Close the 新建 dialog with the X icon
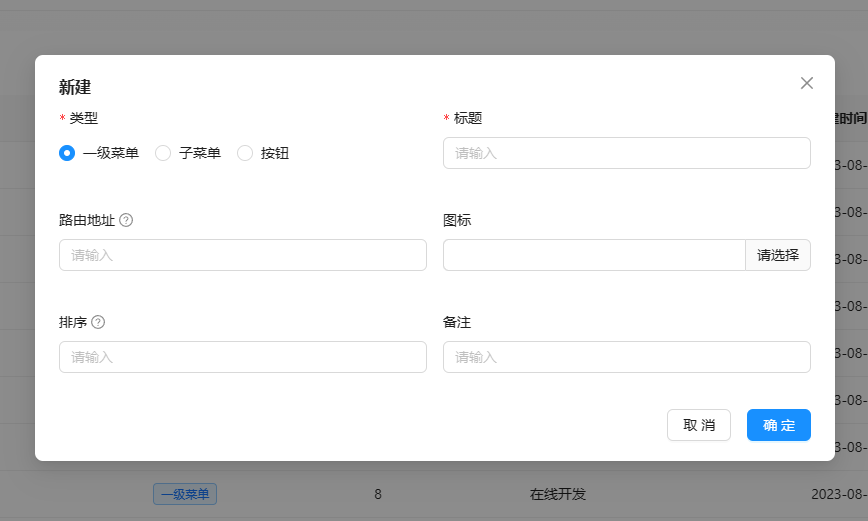 pyautogui.click(x=807, y=83)
